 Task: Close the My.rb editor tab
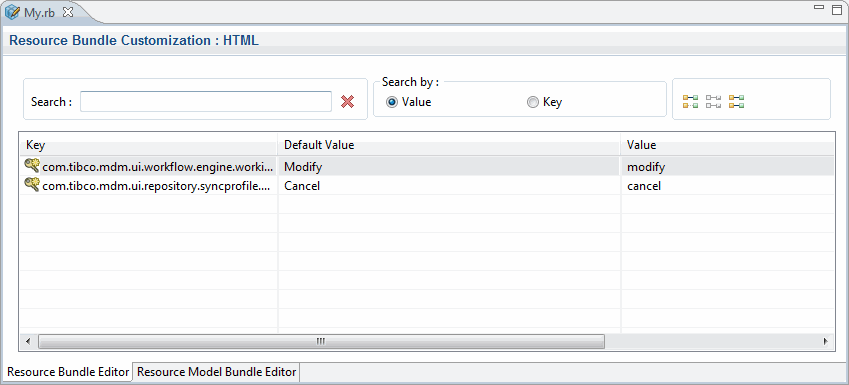[x=68, y=12]
